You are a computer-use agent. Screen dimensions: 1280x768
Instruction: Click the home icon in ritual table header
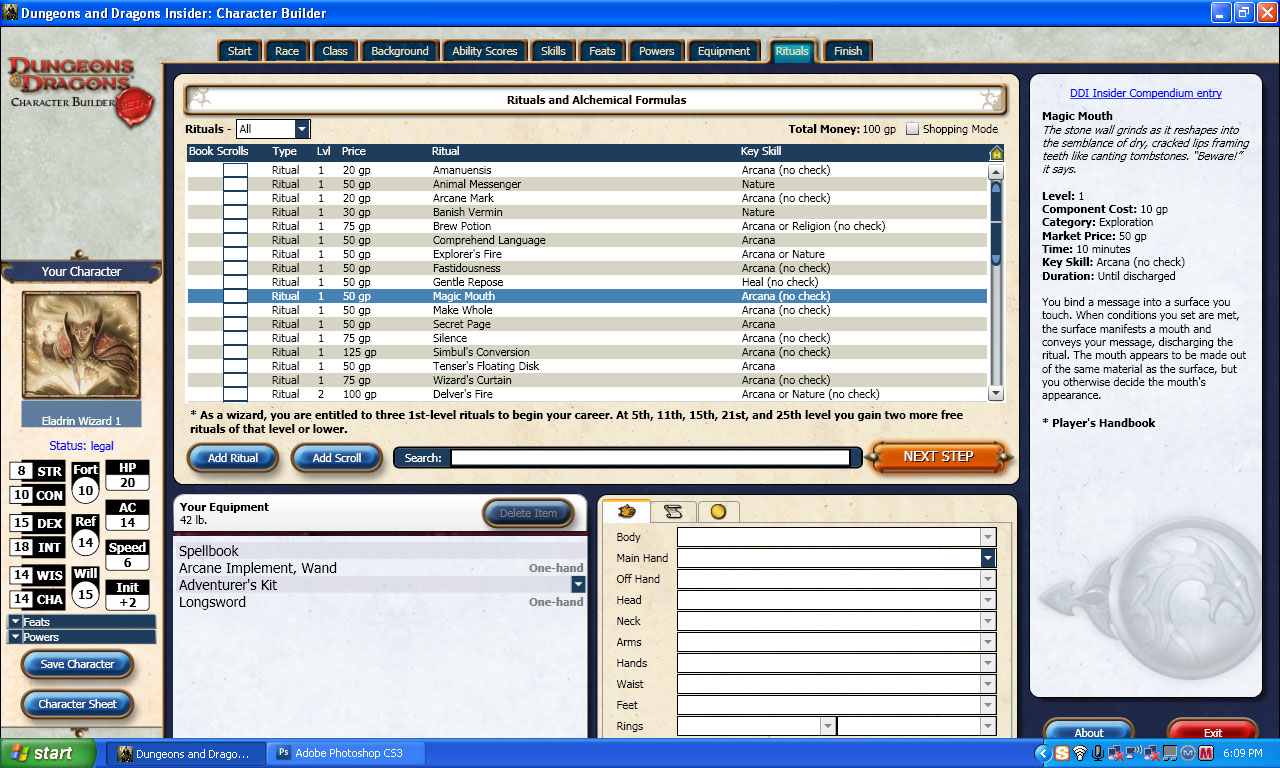coord(996,153)
